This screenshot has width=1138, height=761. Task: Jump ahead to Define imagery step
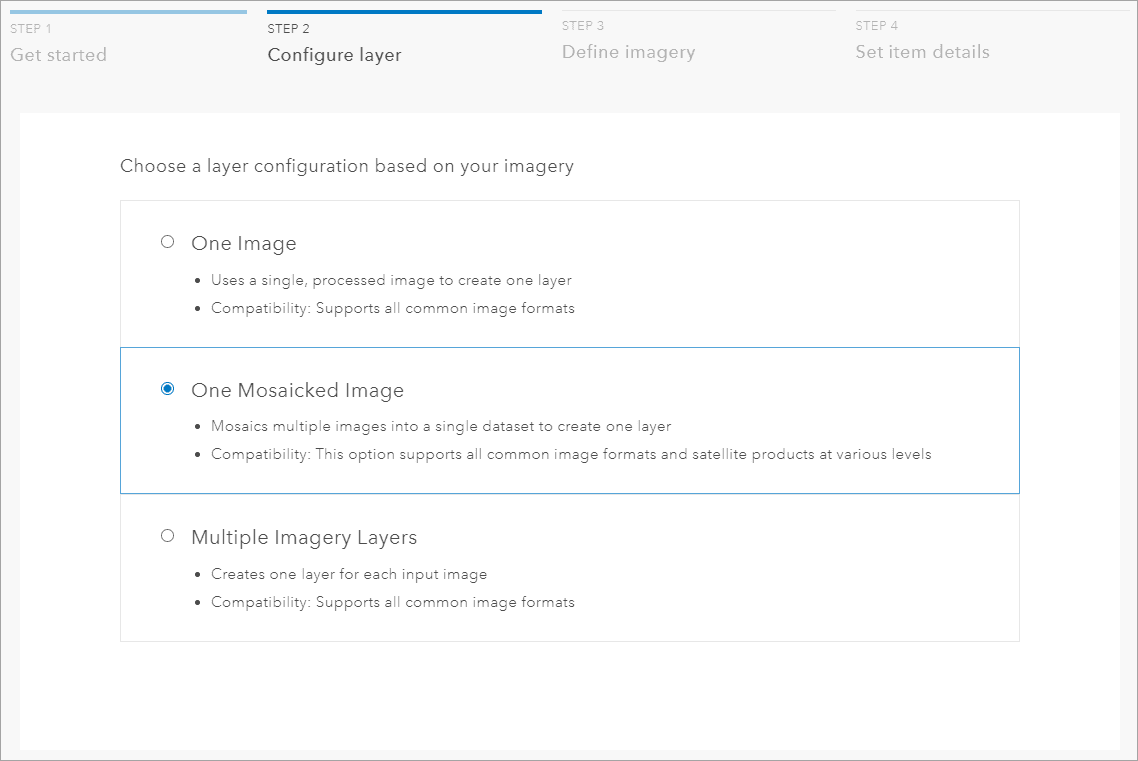click(628, 52)
